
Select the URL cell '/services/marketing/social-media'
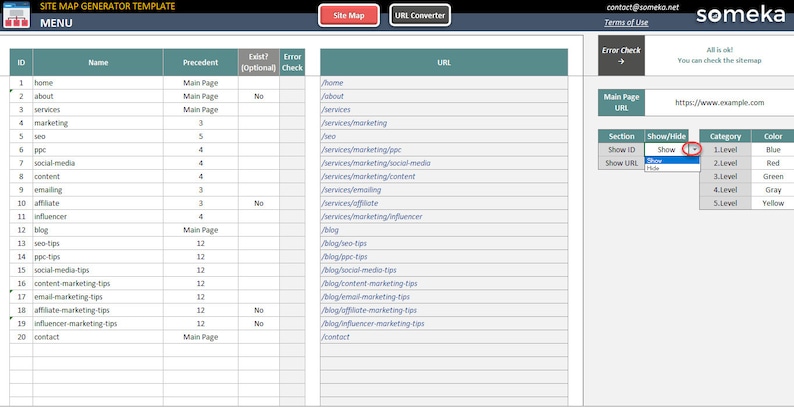point(444,163)
